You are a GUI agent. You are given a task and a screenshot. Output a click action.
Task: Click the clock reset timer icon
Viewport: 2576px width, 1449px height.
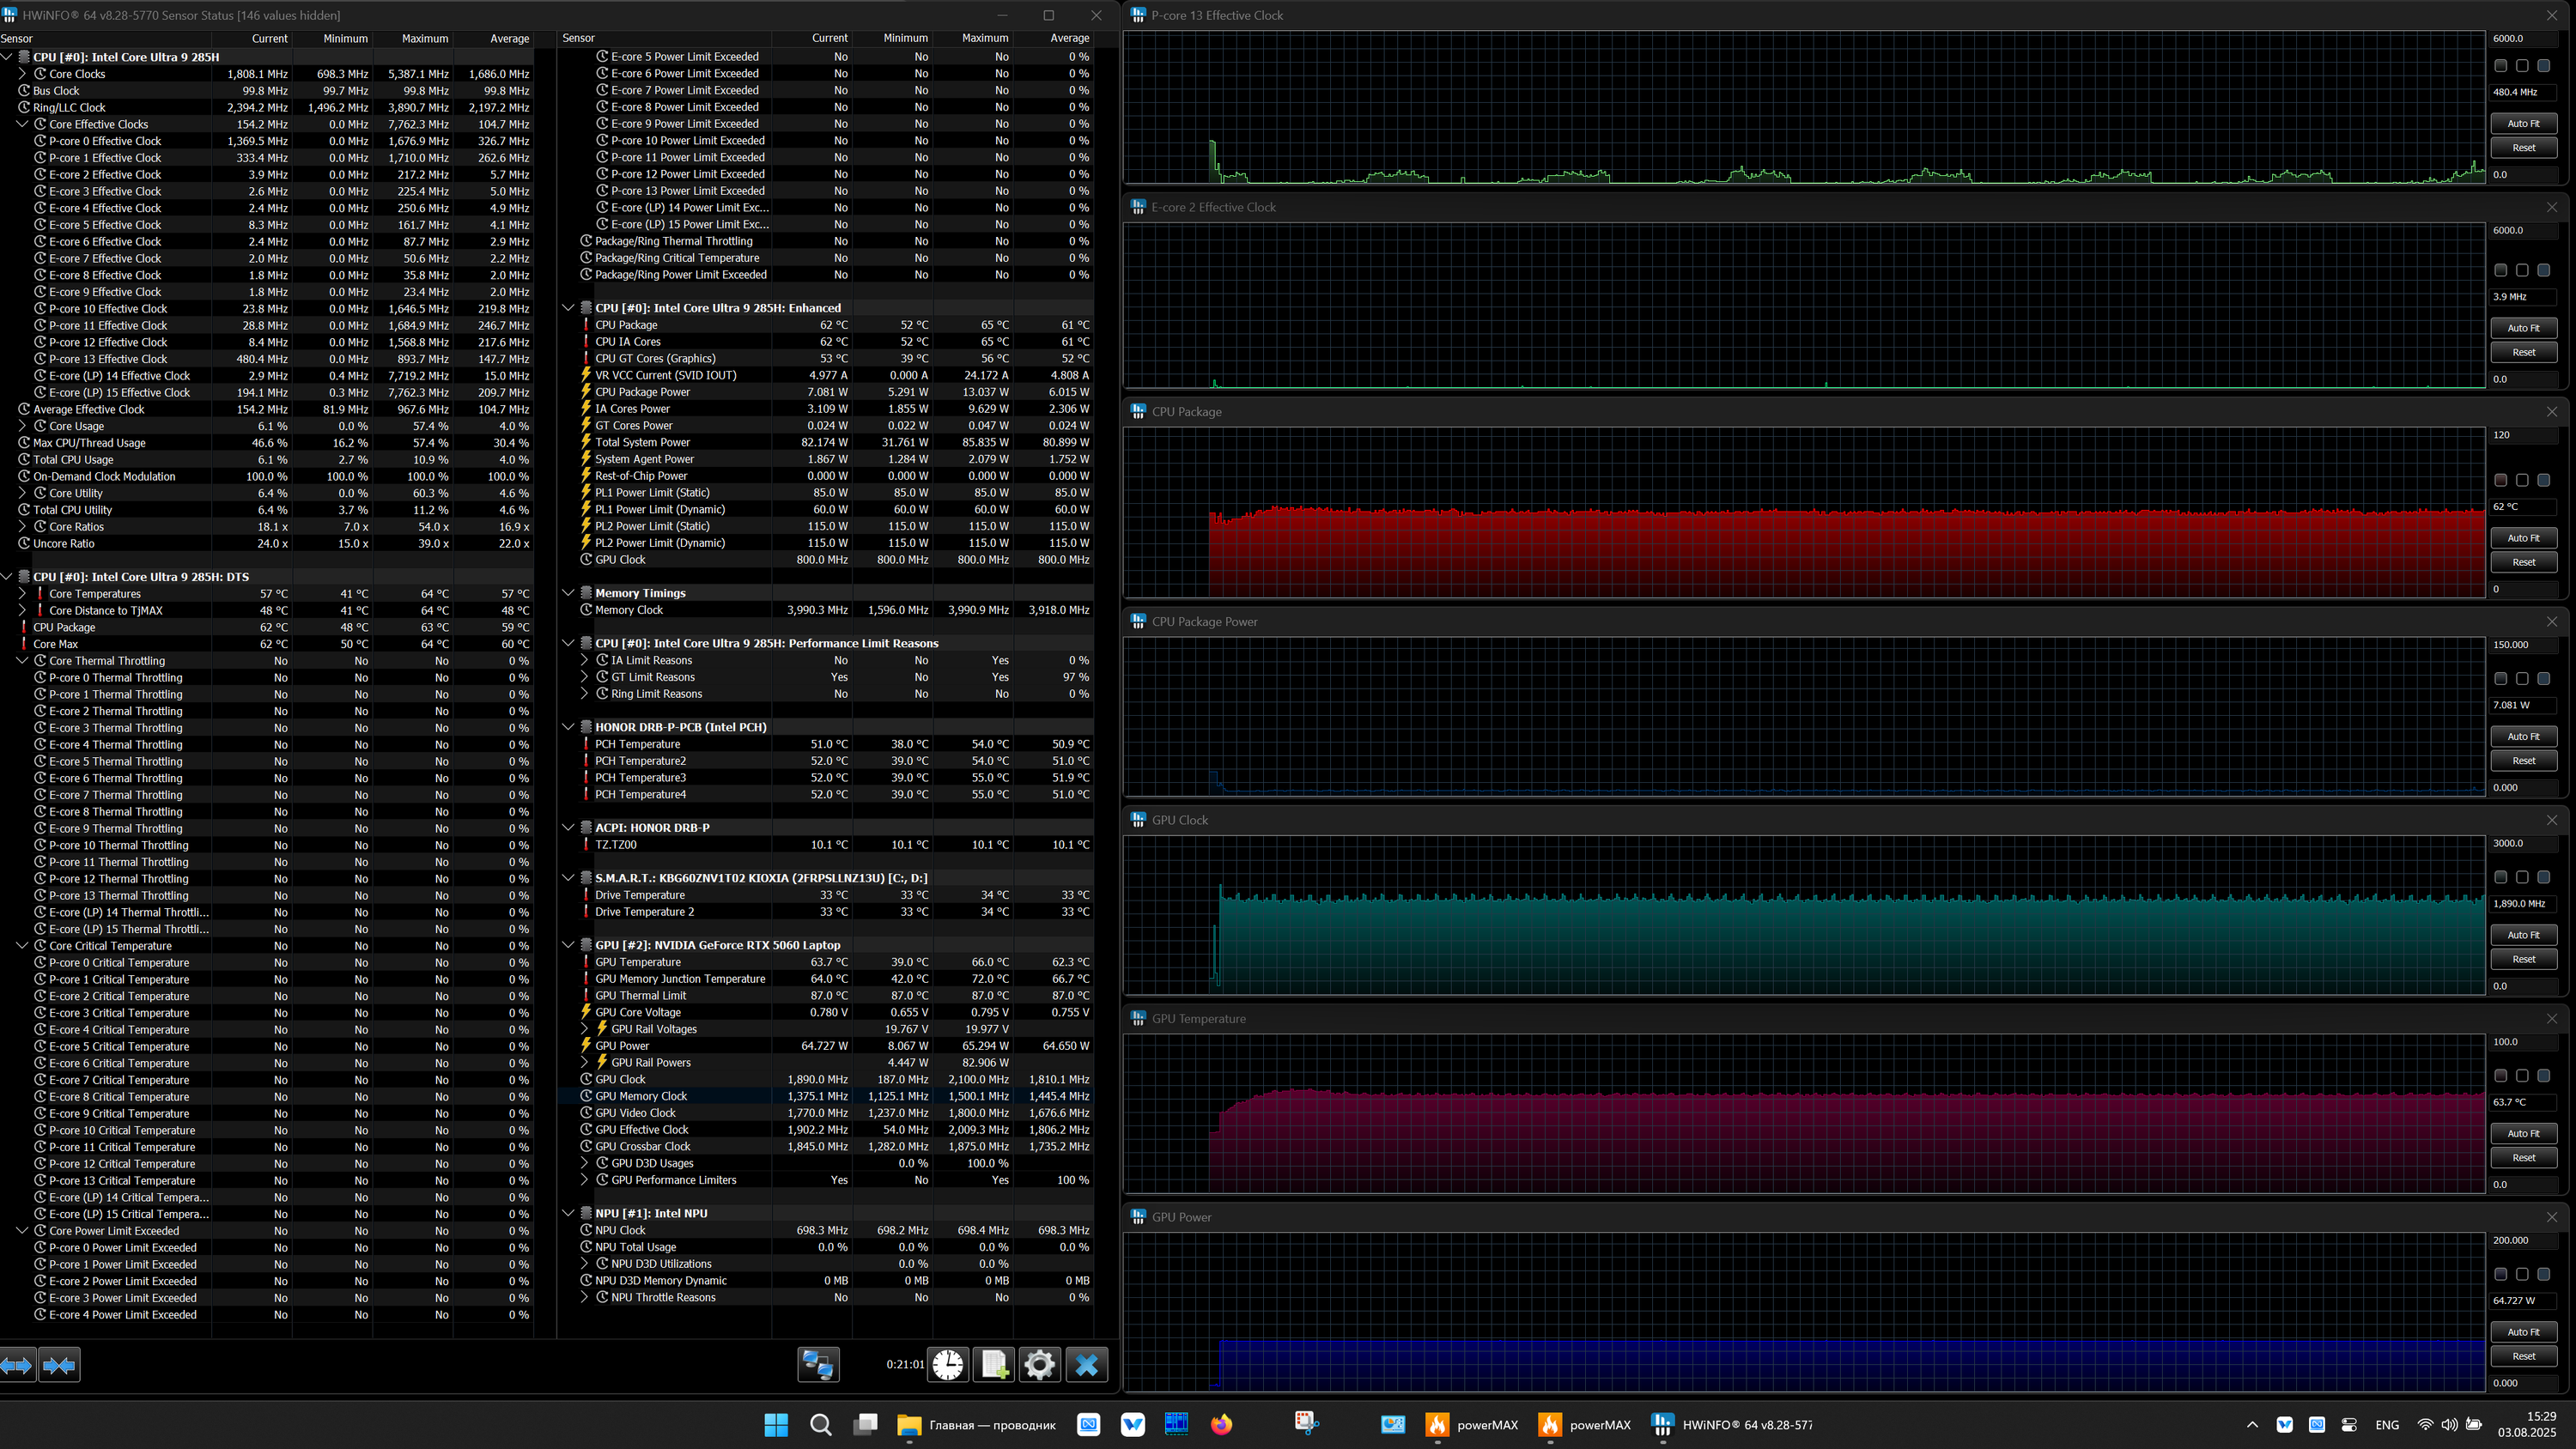pos(947,1365)
